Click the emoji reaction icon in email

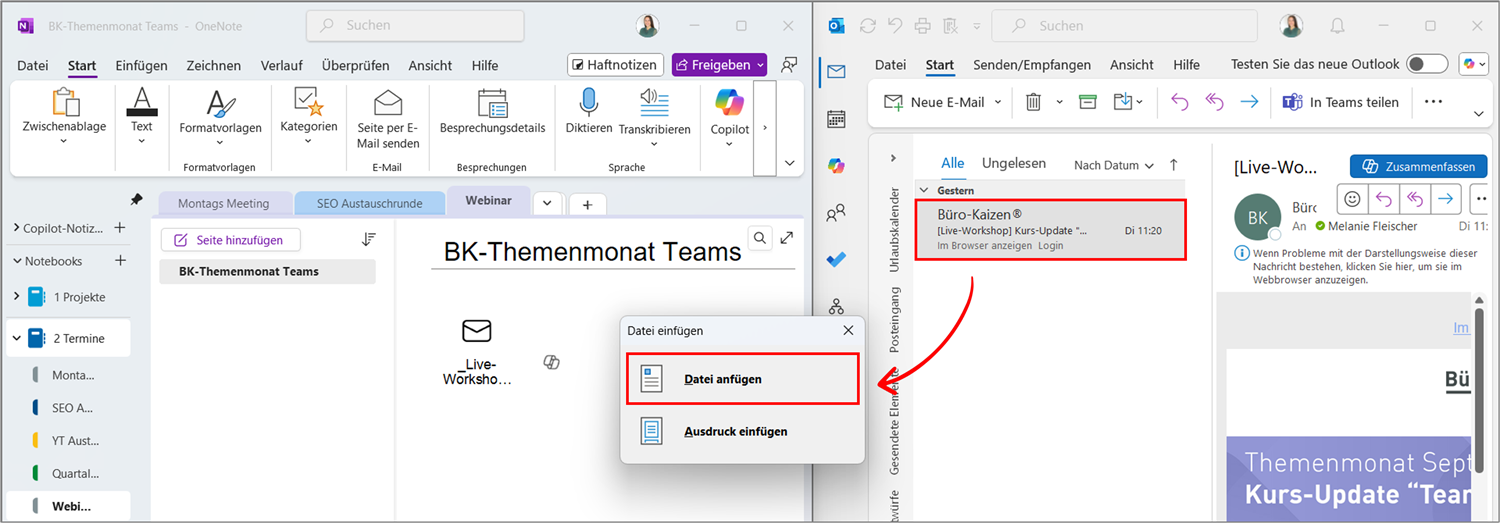pos(1352,198)
